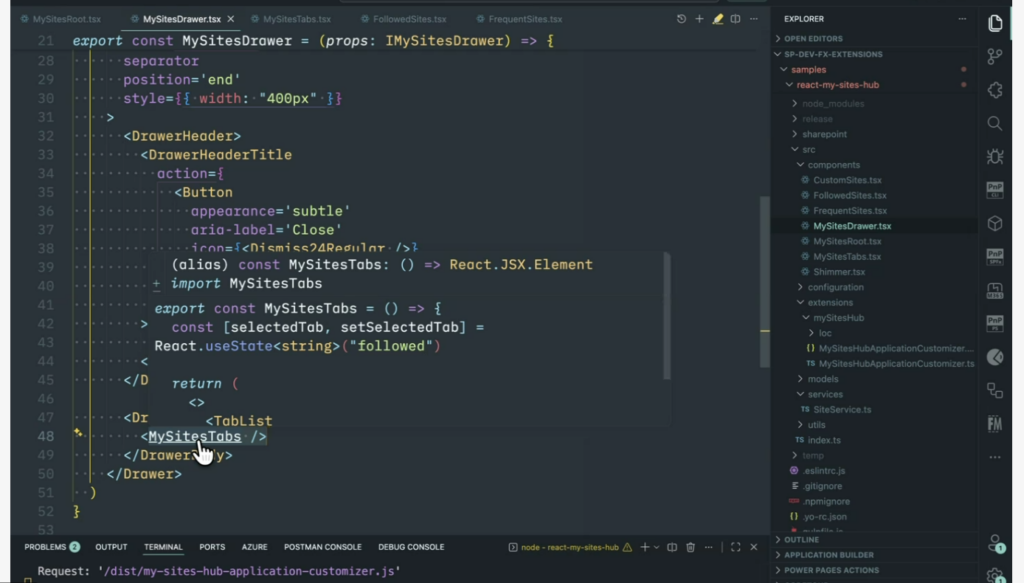The height and width of the screenshot is (583, 1024).
Task: Expand the configuration folder
Action: click(835, 287)
